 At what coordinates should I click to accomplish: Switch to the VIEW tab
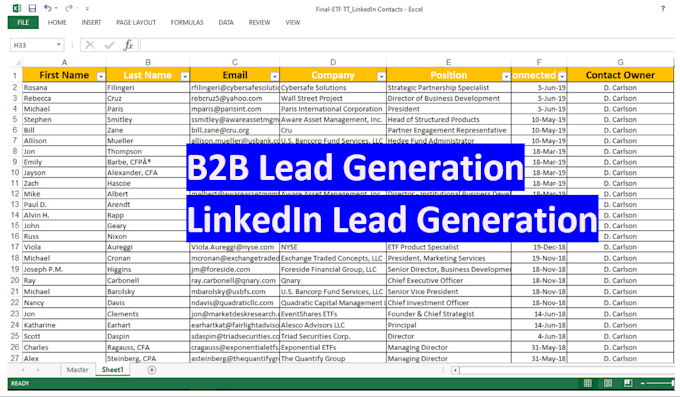tap(293, 22)
